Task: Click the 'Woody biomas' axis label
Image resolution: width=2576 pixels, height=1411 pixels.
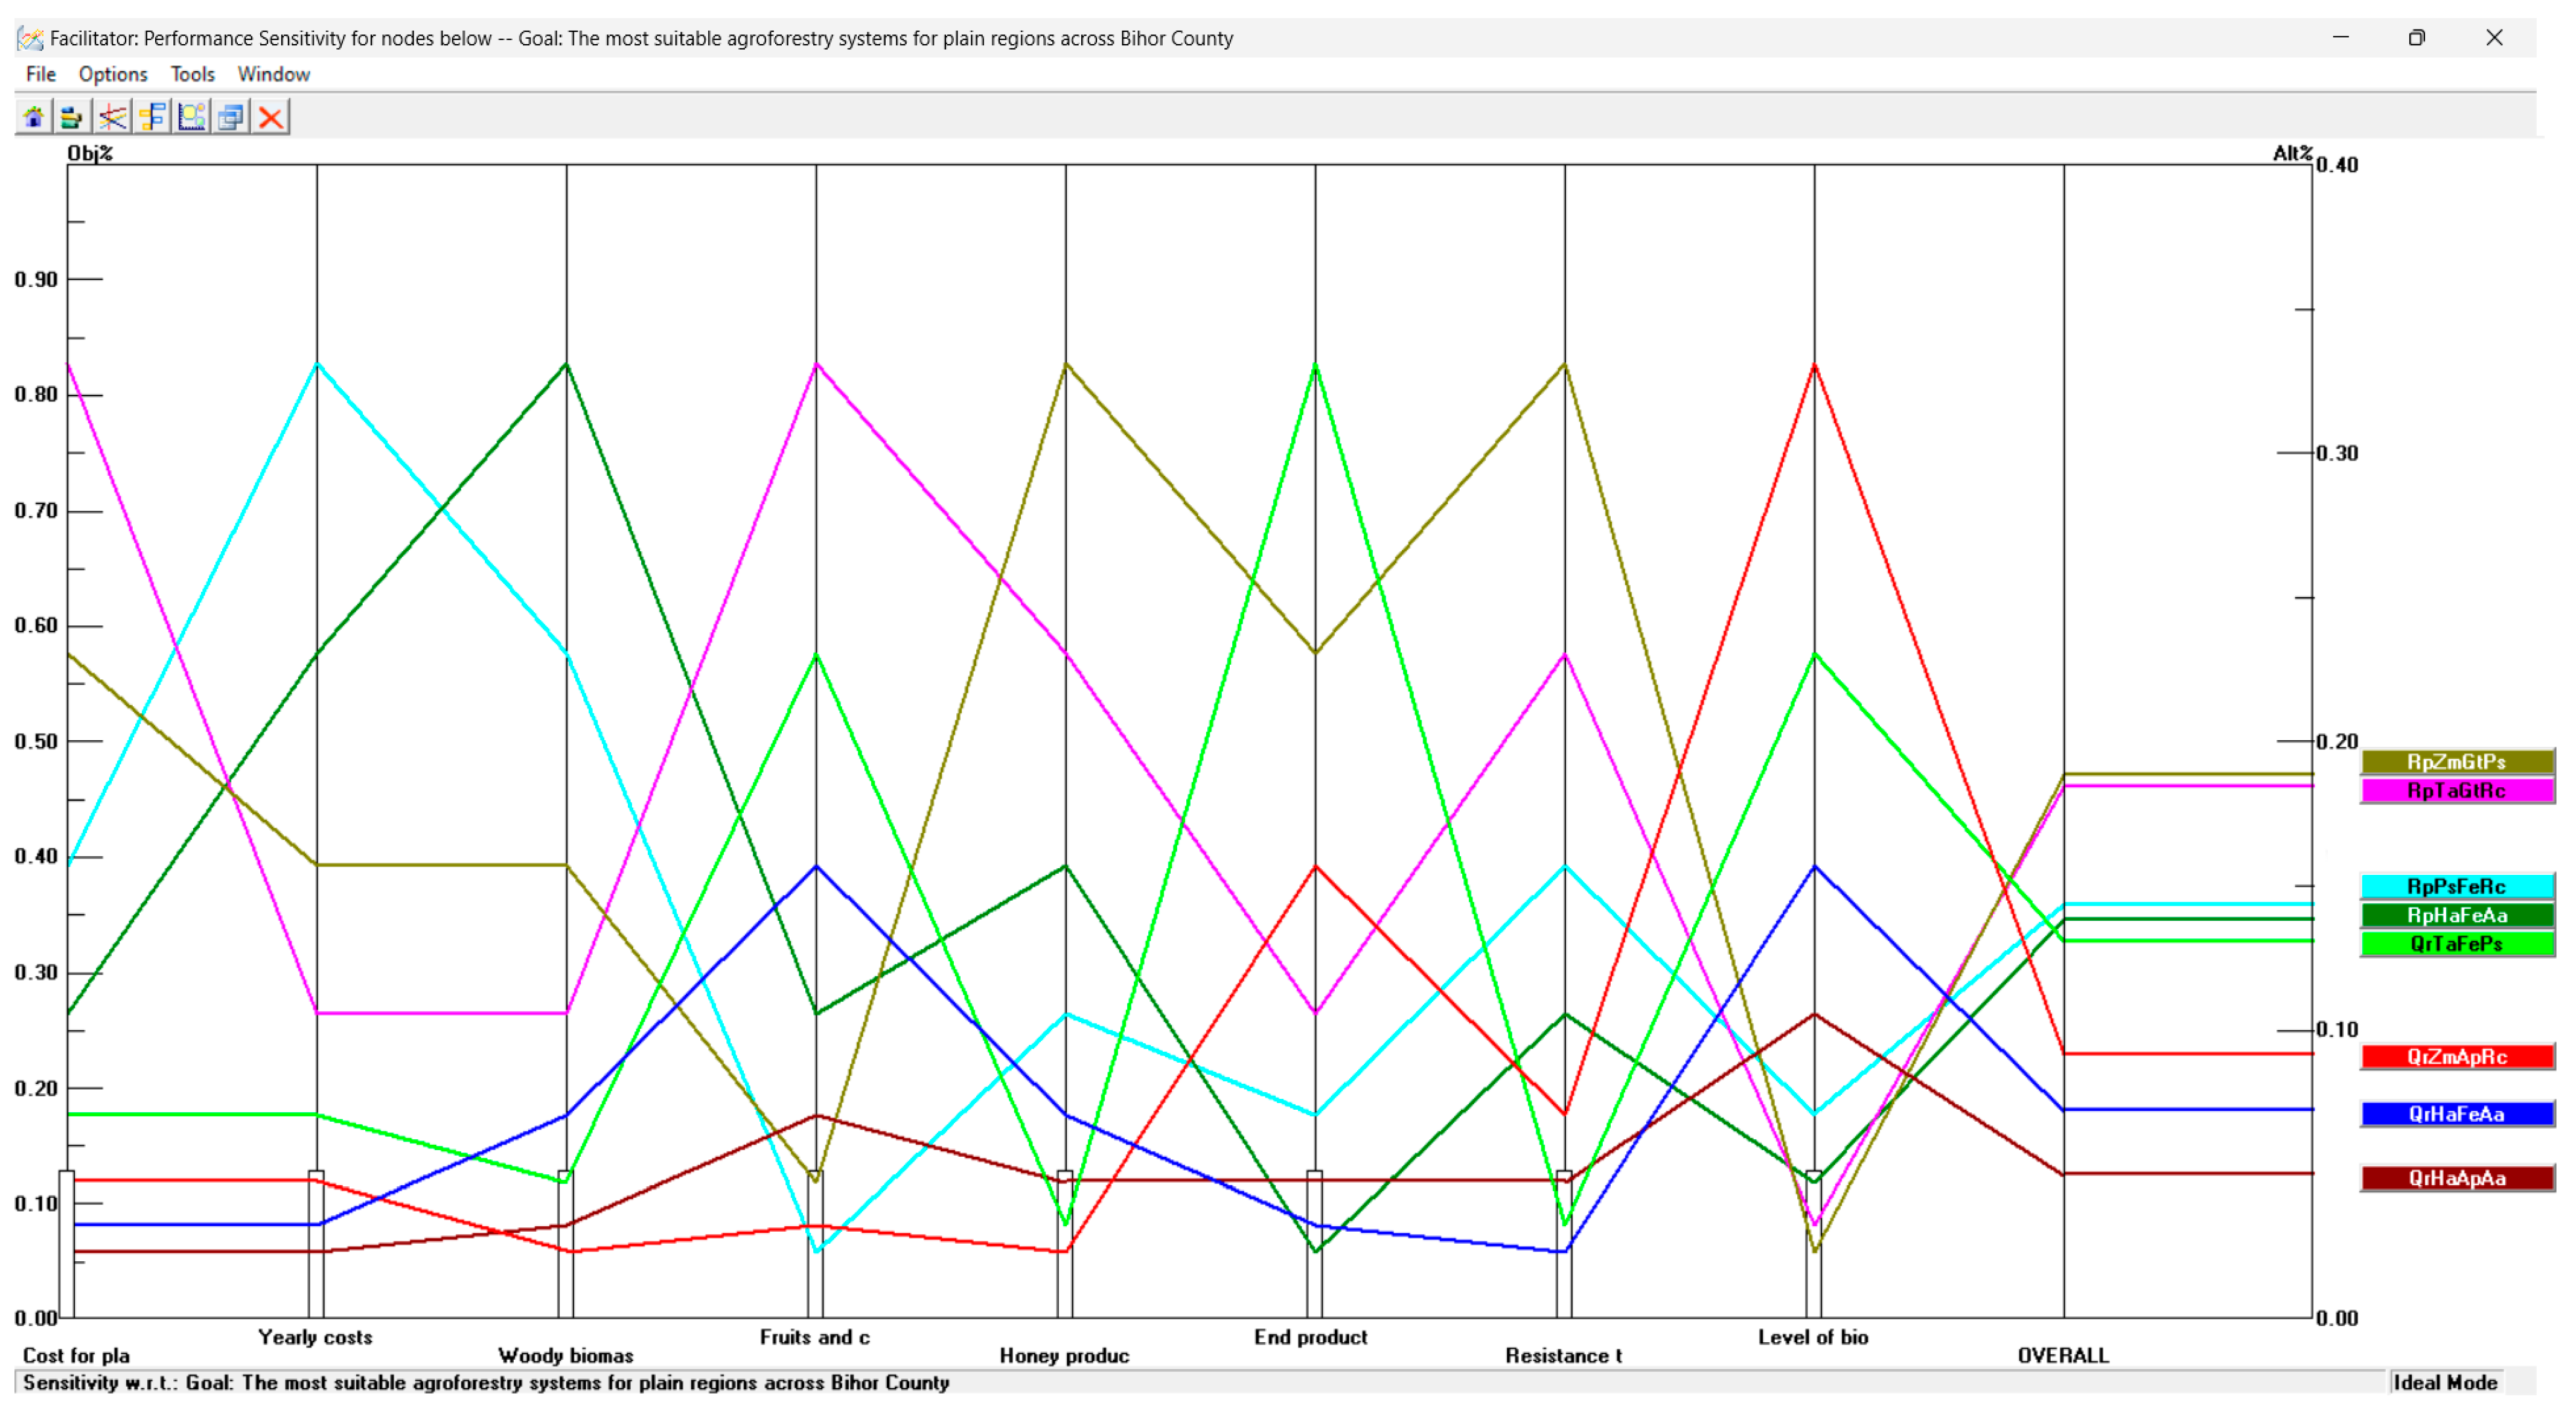Action: coord(566,1356)
